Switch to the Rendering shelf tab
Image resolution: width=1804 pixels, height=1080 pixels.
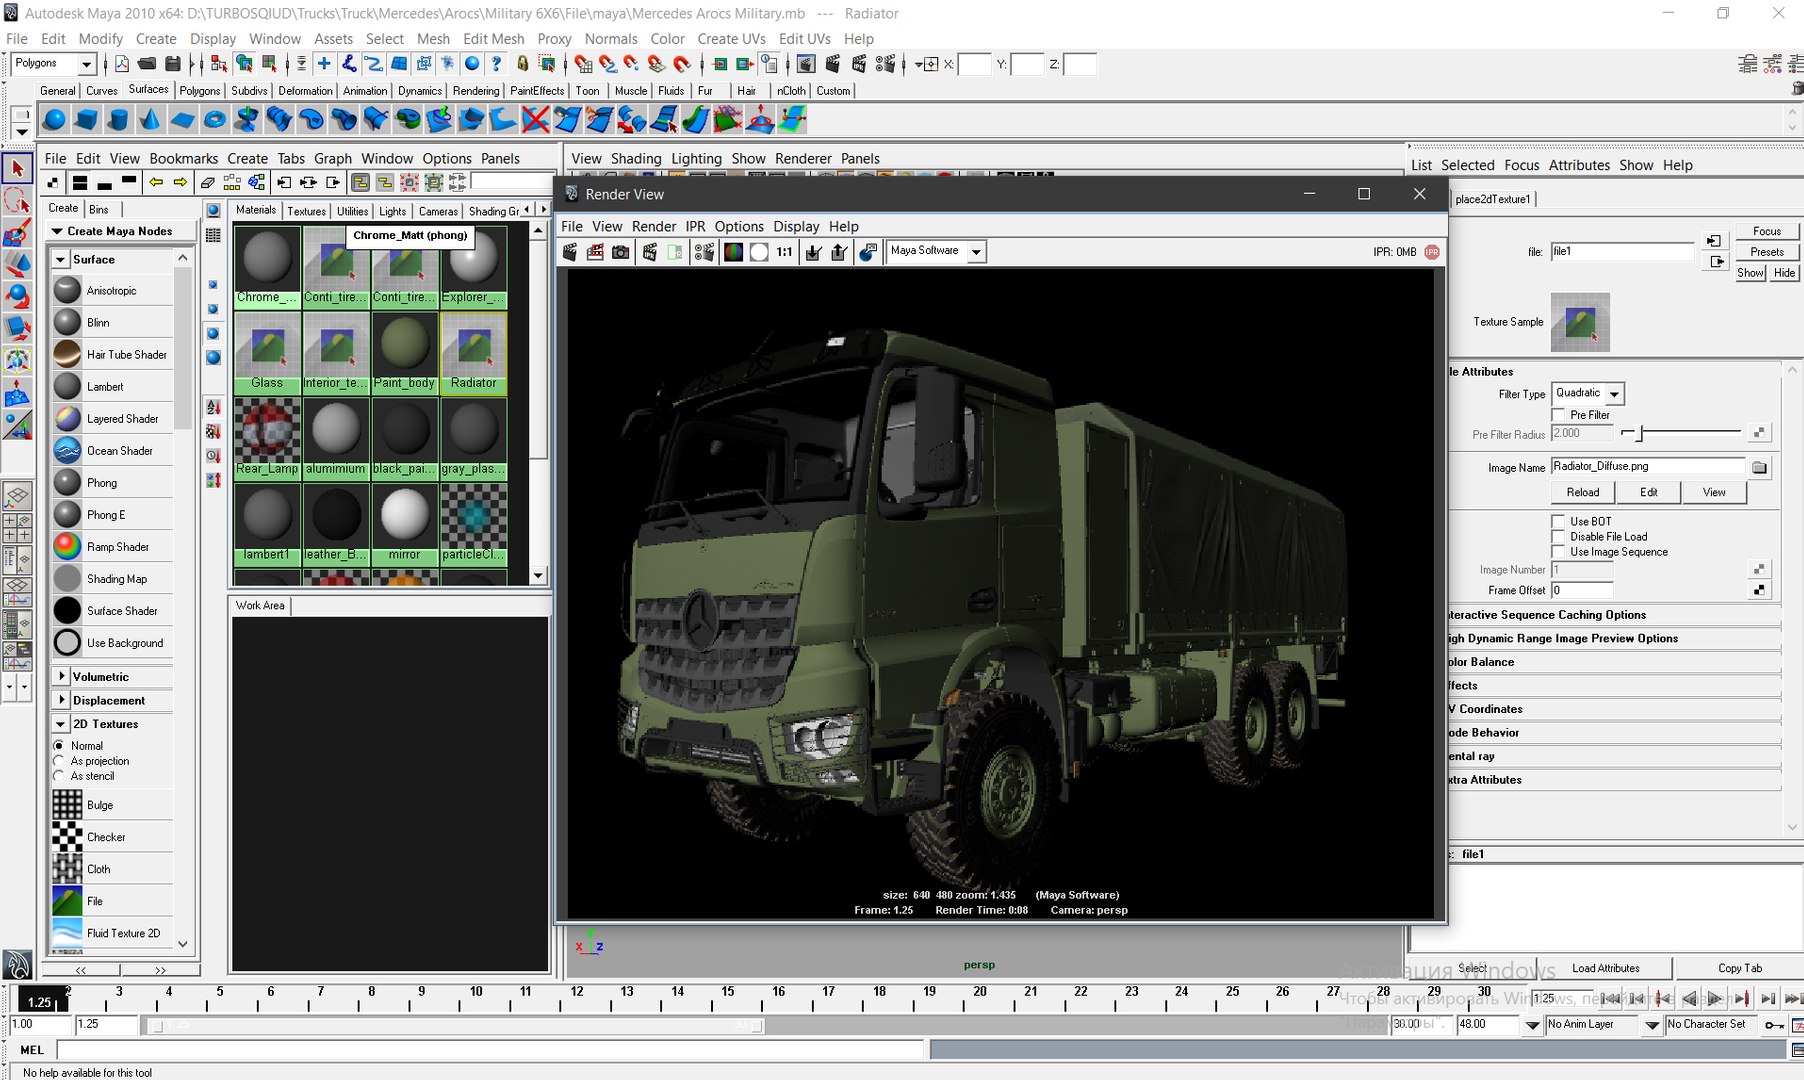tap(476, 91)
